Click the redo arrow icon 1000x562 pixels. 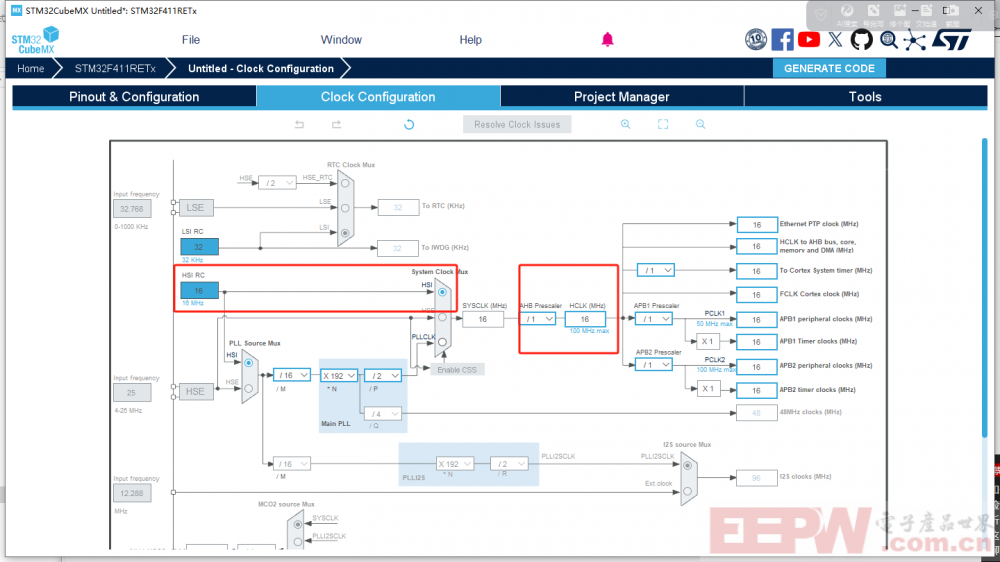pos(336,124)
